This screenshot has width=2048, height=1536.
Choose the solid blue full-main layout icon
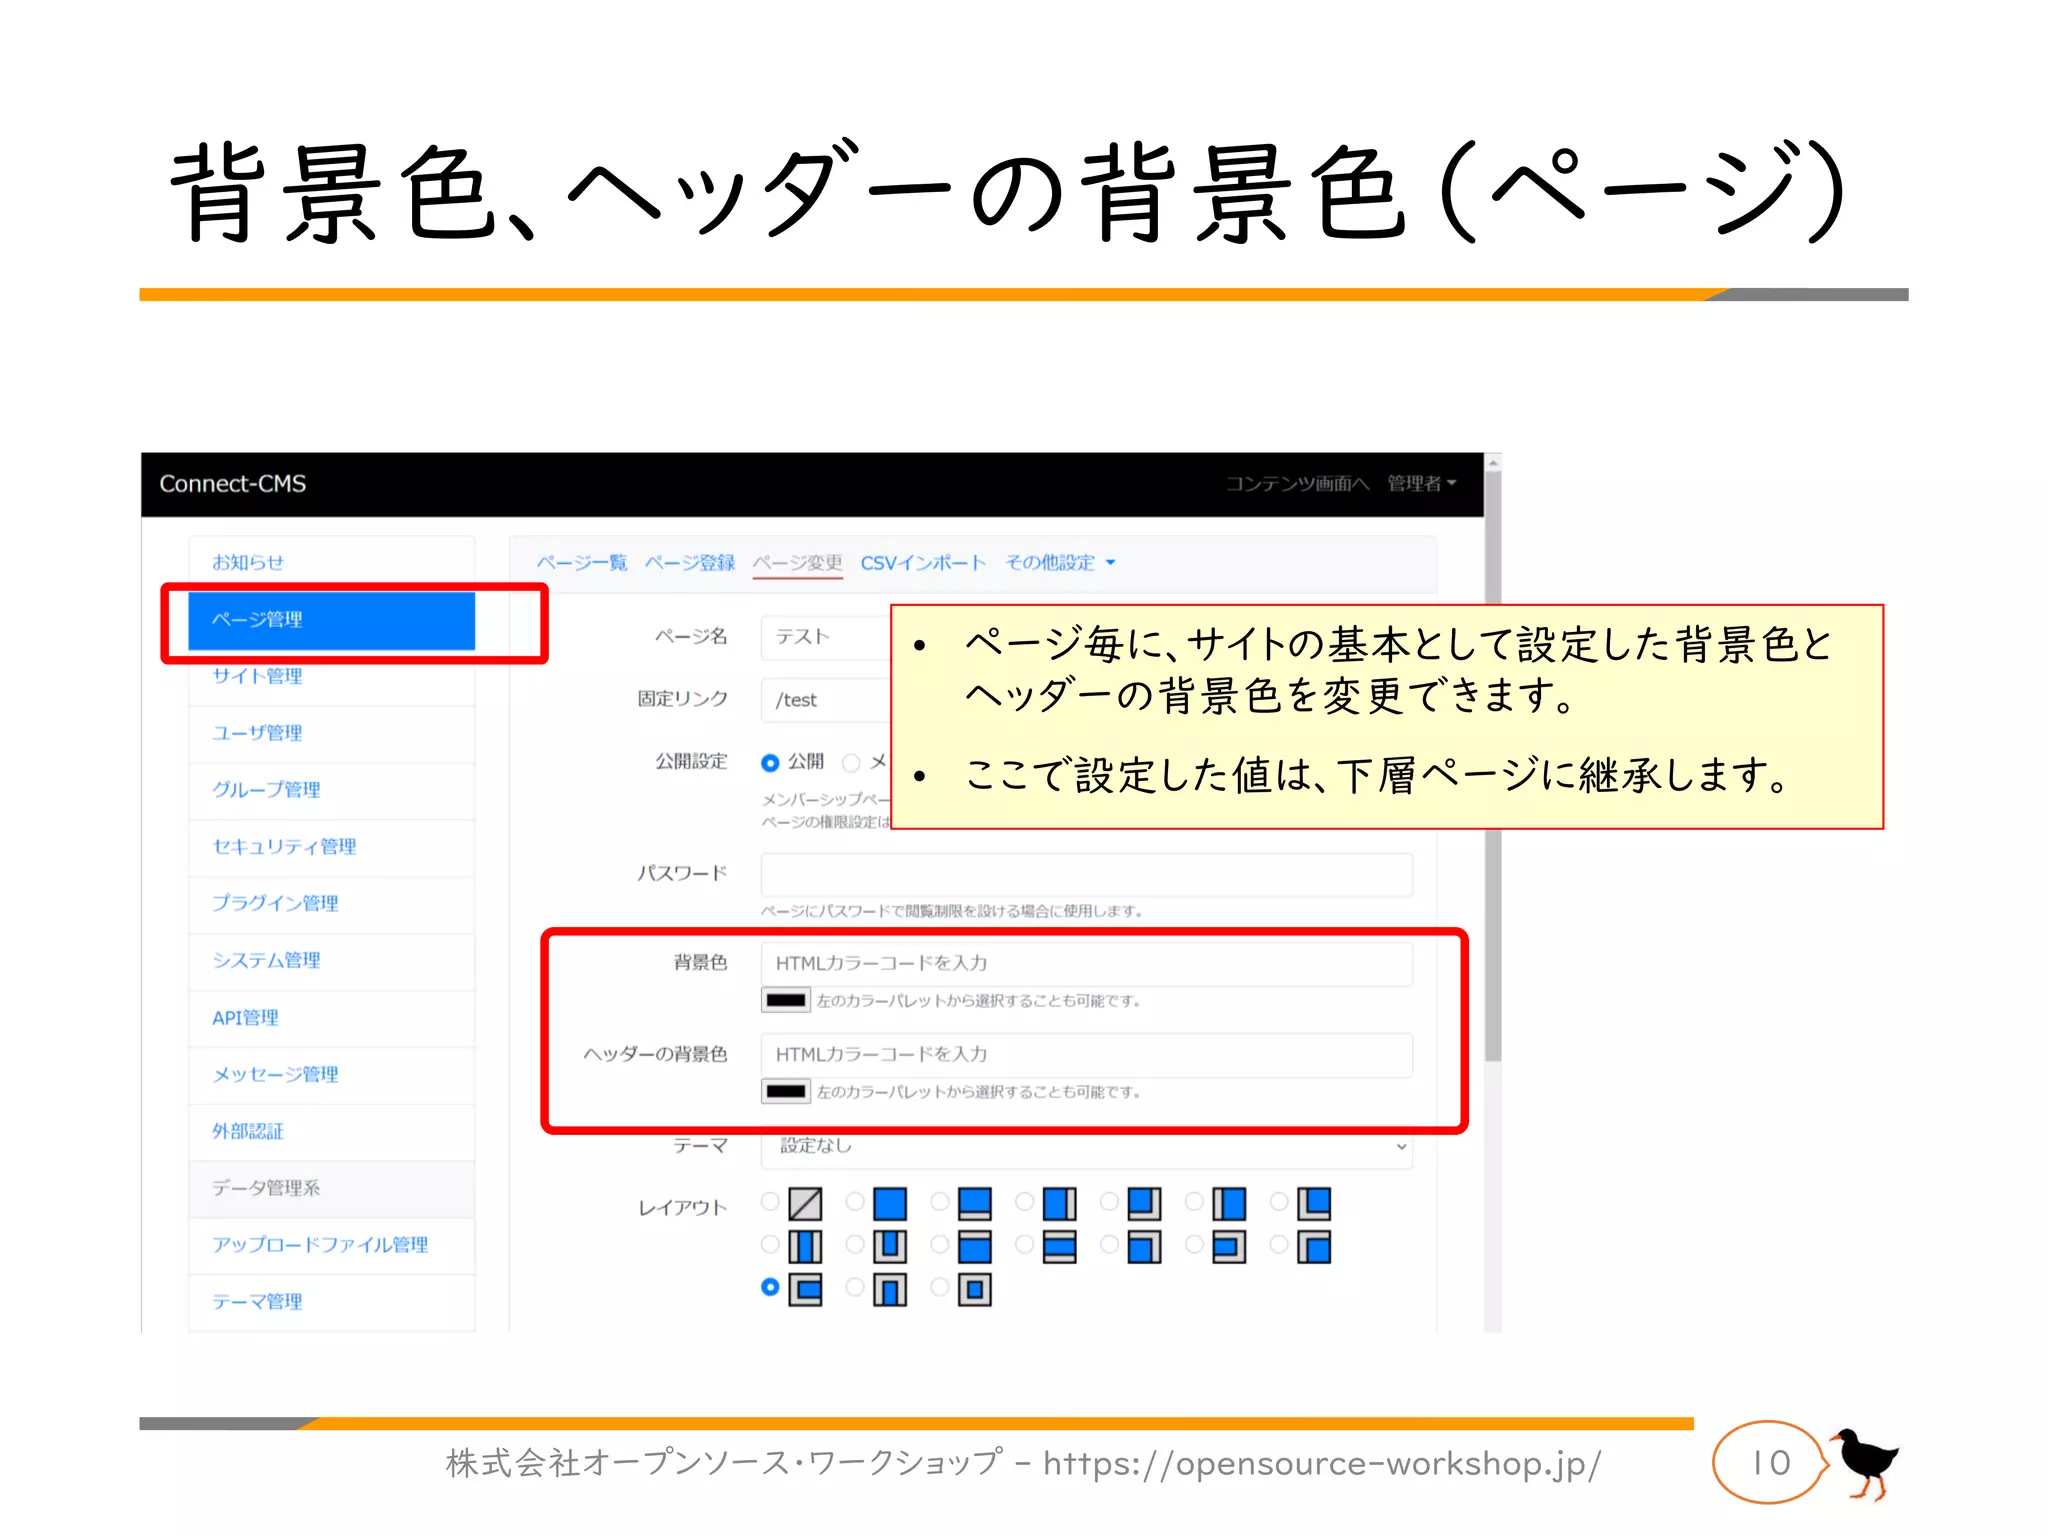(890, 1204)
